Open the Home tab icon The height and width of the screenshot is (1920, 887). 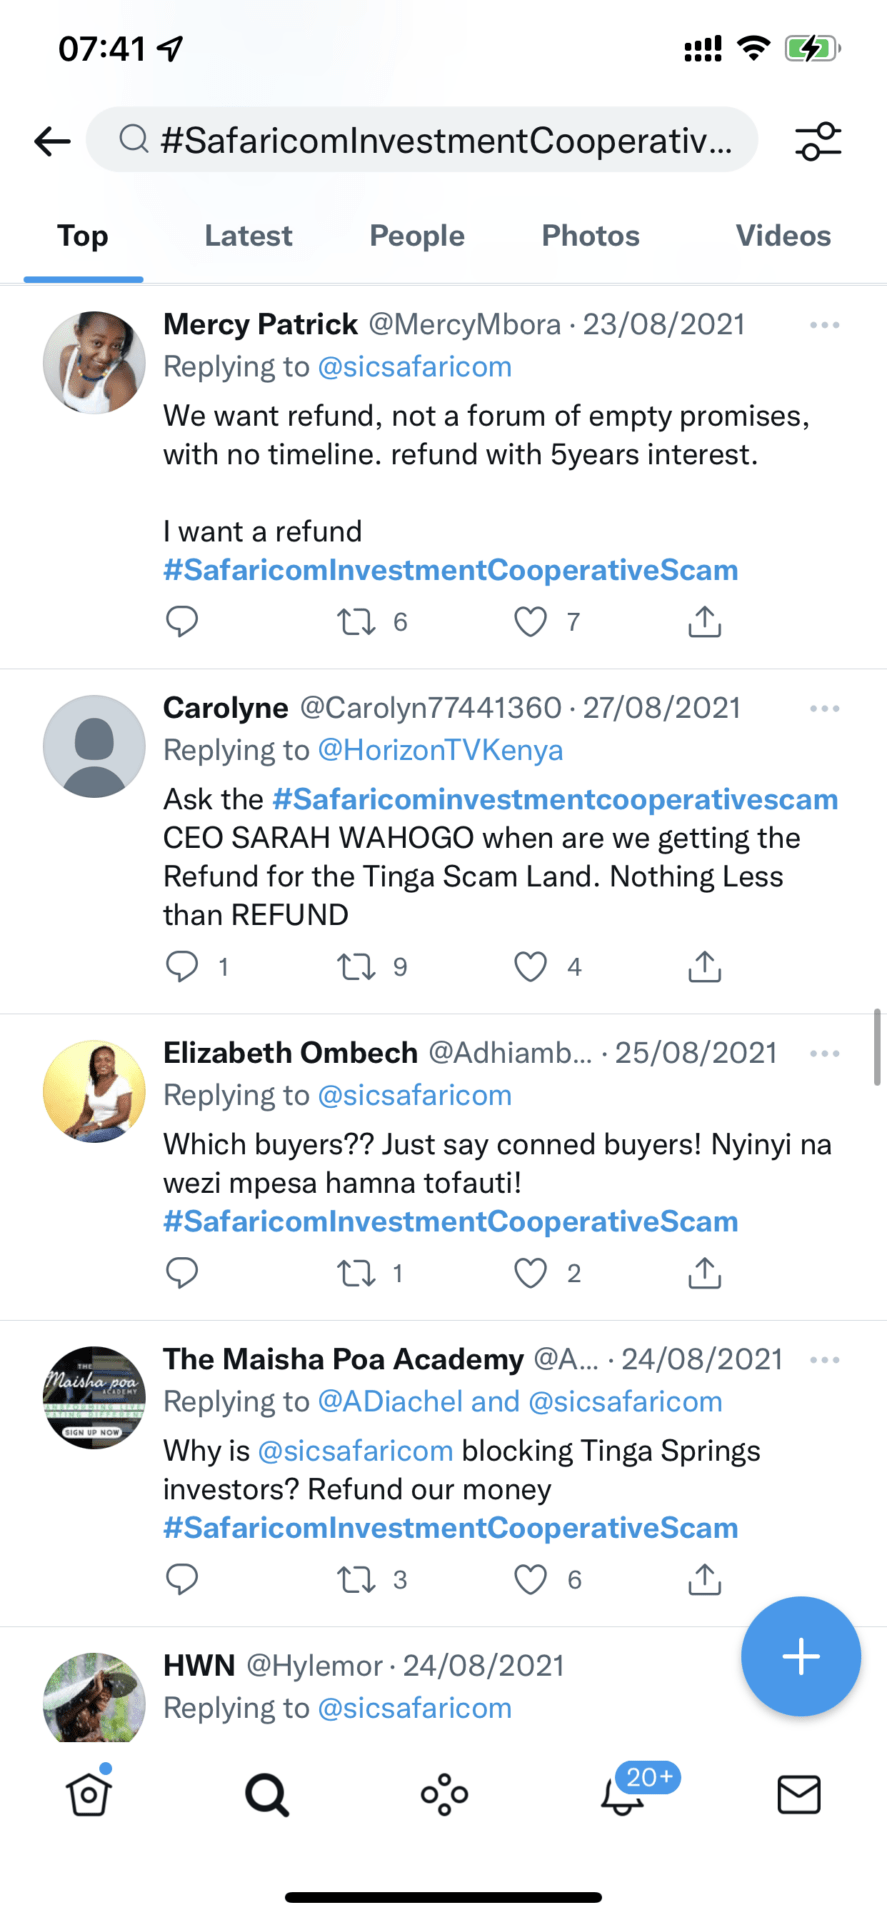(x=88, y=1794)
